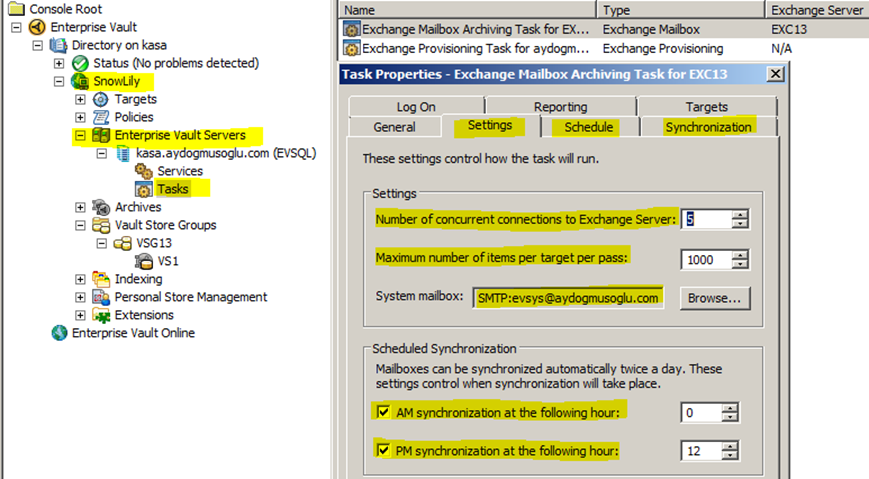Collapse the Enterprise Vault root node
This screenshot has width=869, height=479.
pos(16,27)
